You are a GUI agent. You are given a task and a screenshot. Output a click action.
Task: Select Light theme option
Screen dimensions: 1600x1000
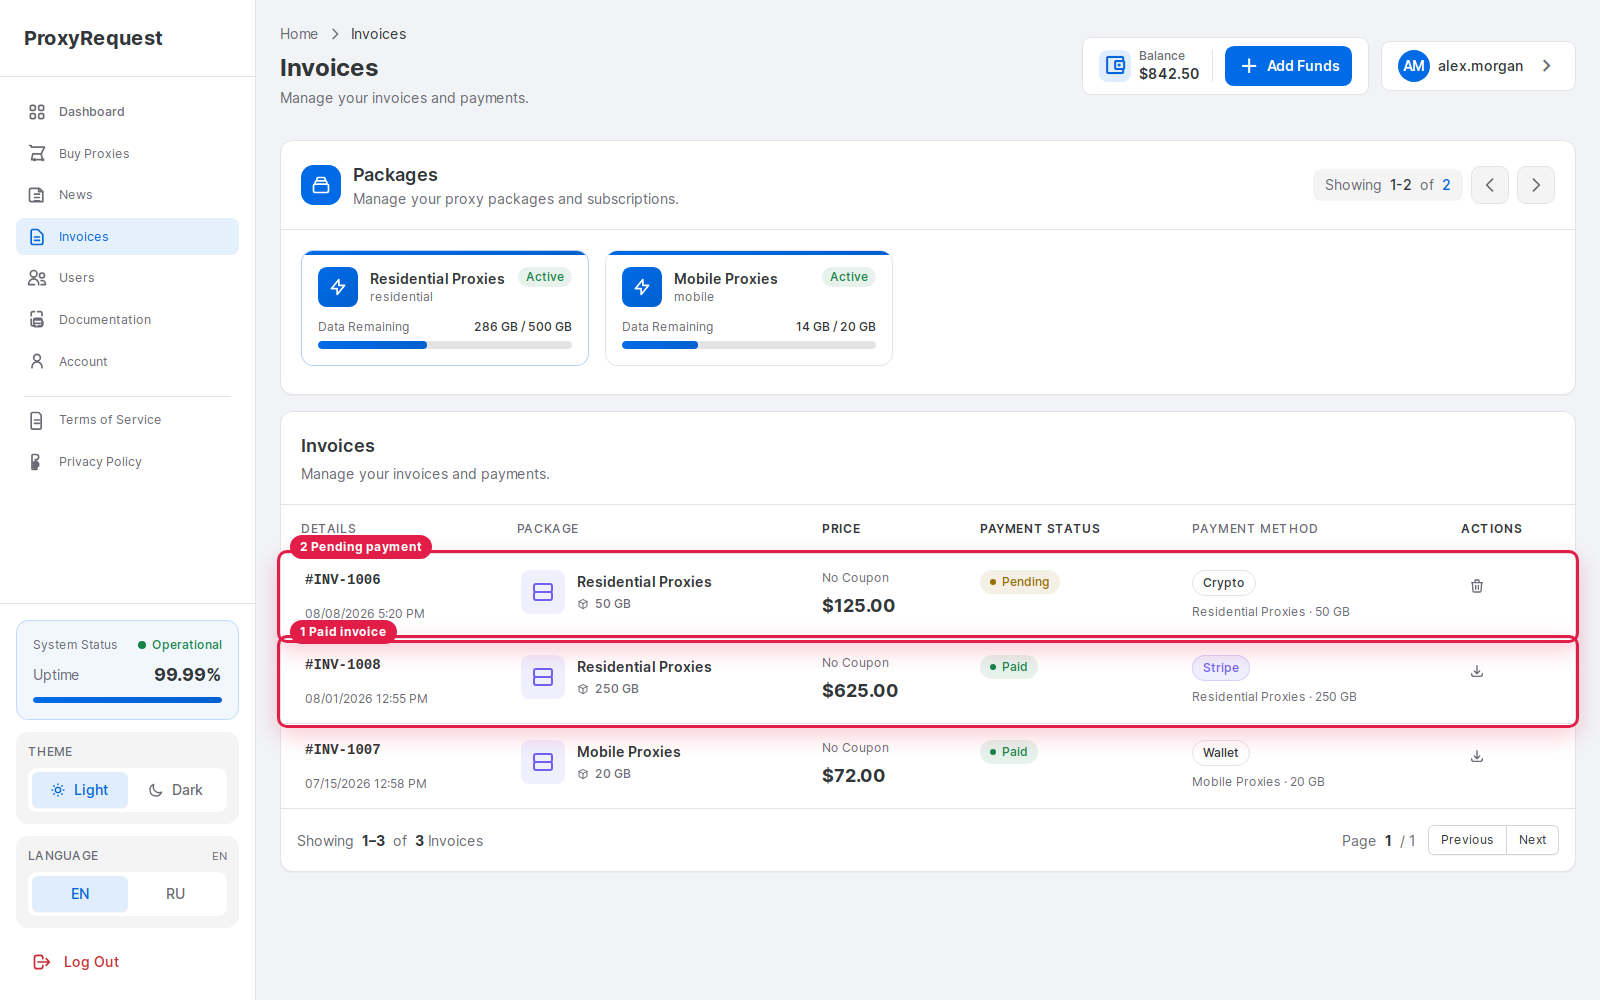pos(80,790)
